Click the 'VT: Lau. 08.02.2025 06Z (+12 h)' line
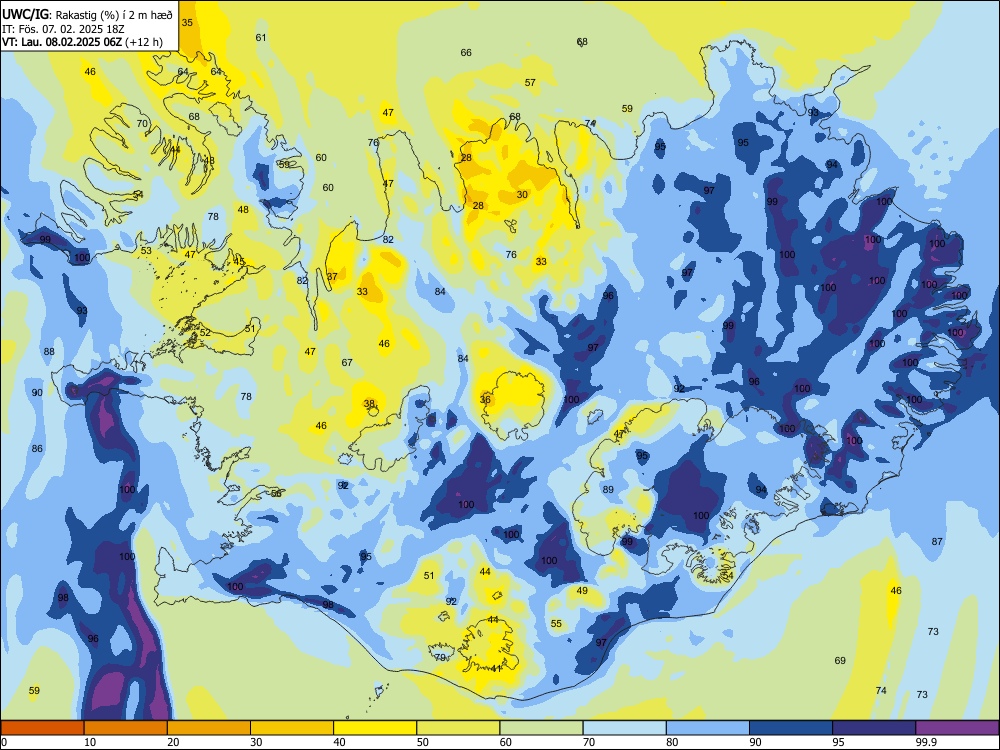This screenshot has height=750, width=1000. [82, 42]
